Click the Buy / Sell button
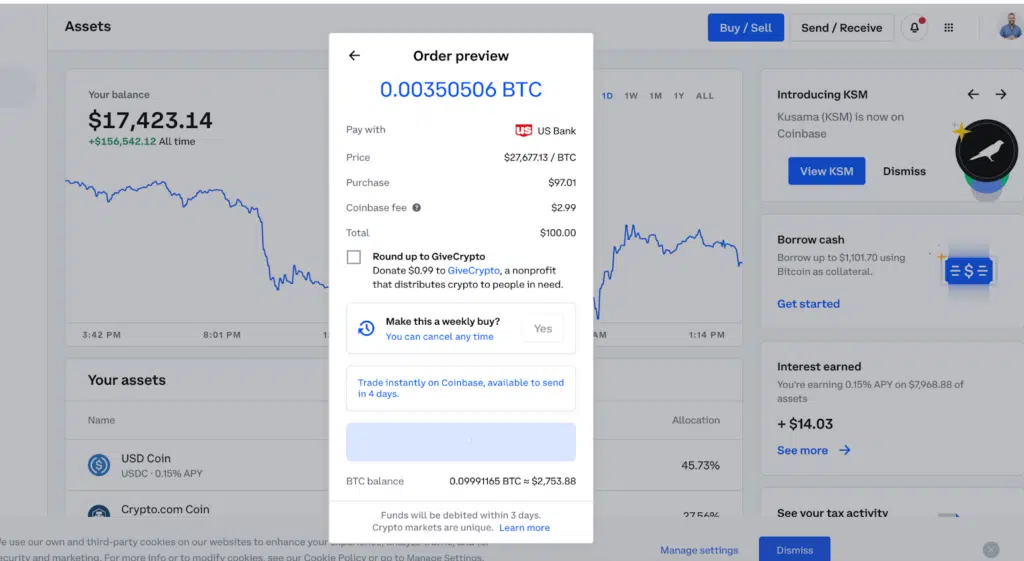The width and height of the screenshot is (1024, 561). [x=745, y=28]
